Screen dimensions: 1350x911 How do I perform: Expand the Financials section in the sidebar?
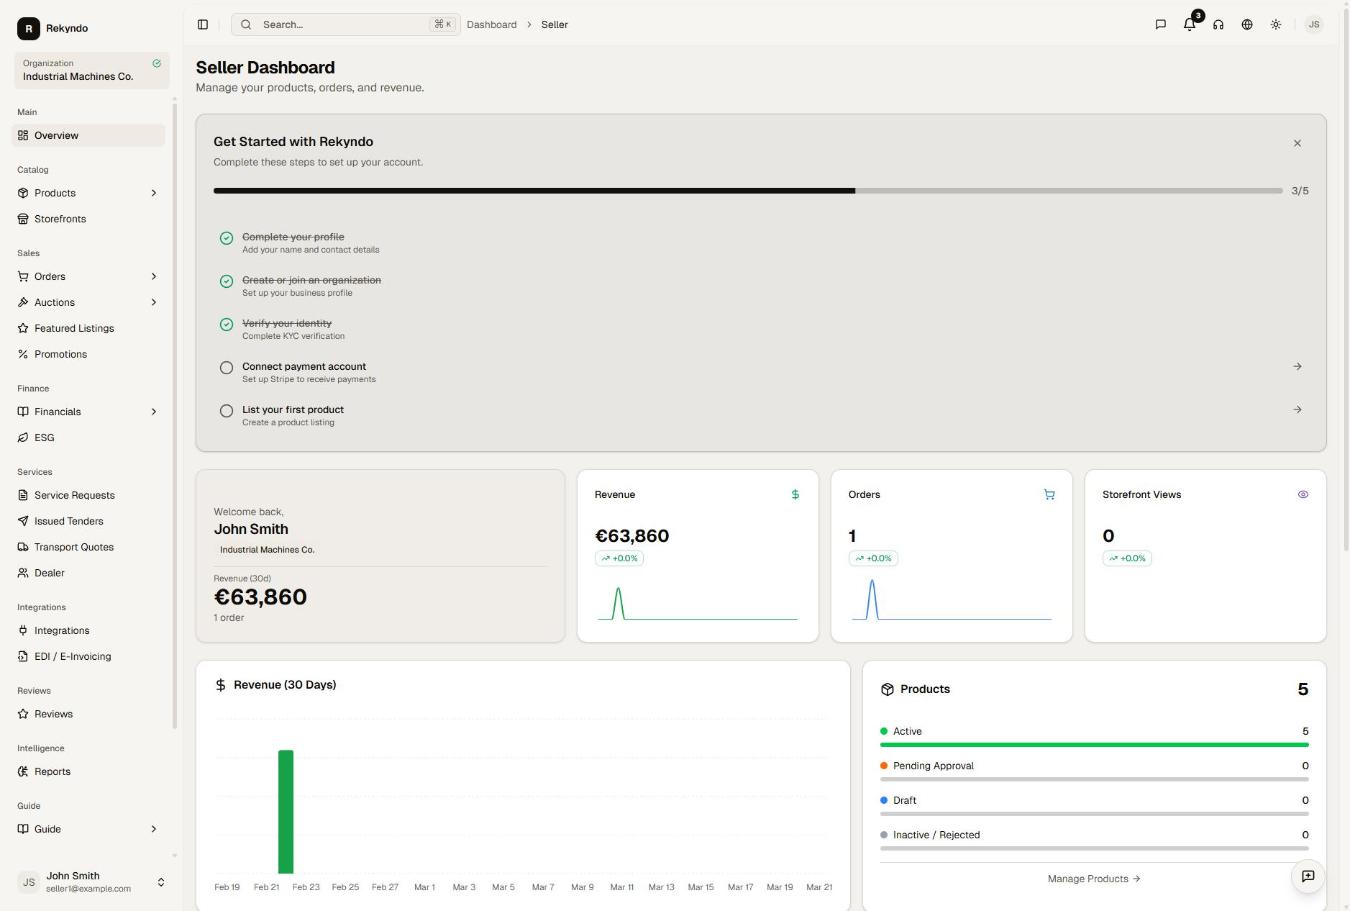point(154,411)
